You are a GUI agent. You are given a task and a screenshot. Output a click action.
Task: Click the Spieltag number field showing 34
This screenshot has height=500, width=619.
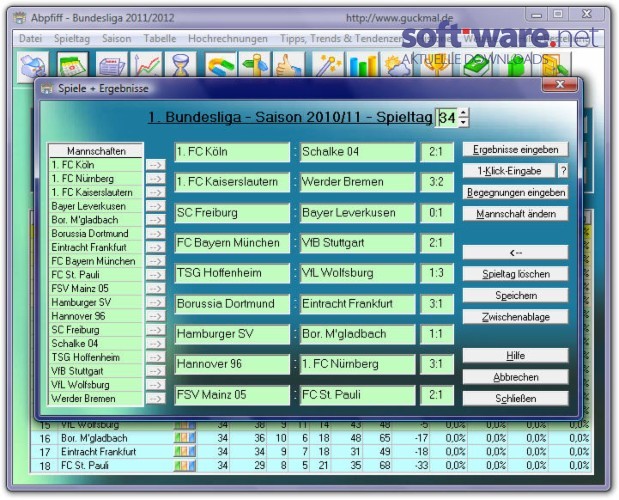pos(447,118)
